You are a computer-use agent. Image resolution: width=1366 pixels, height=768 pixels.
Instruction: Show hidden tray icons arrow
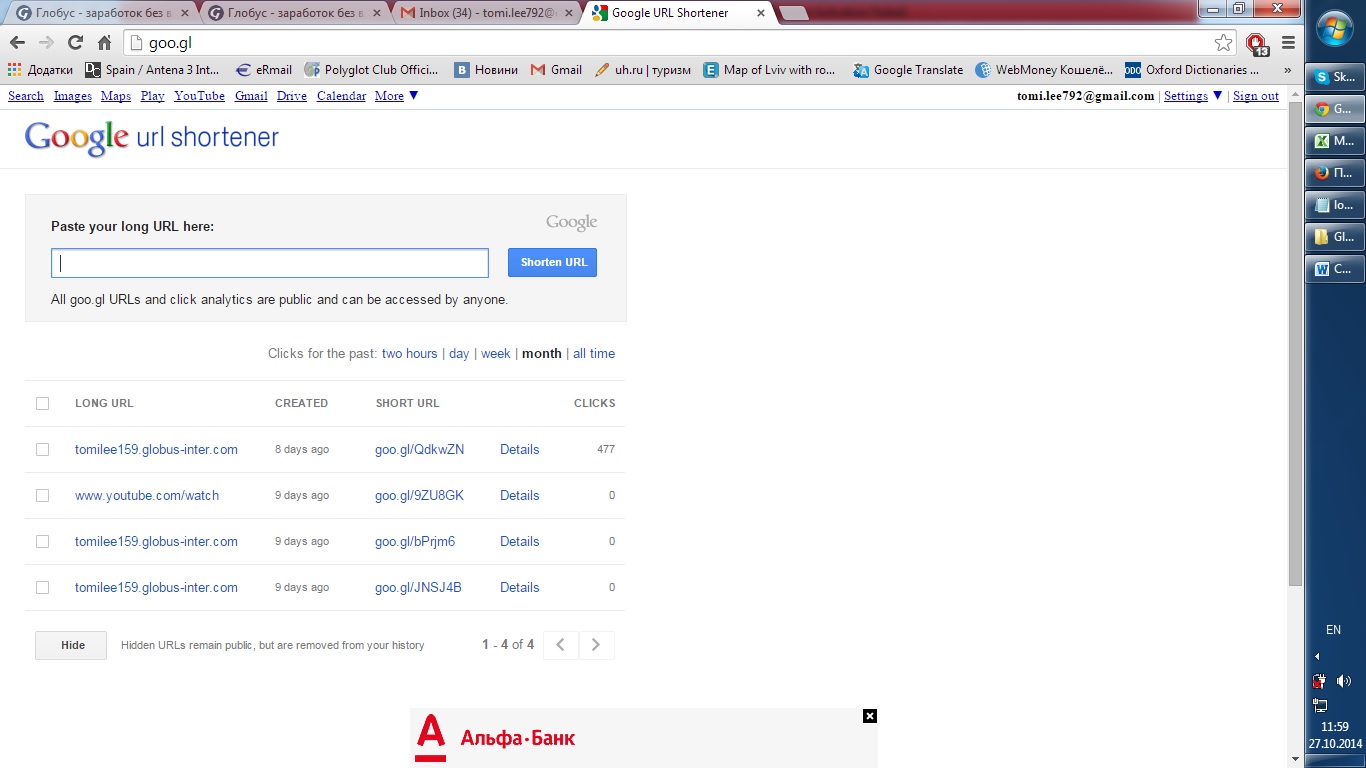pos(1317,657)
